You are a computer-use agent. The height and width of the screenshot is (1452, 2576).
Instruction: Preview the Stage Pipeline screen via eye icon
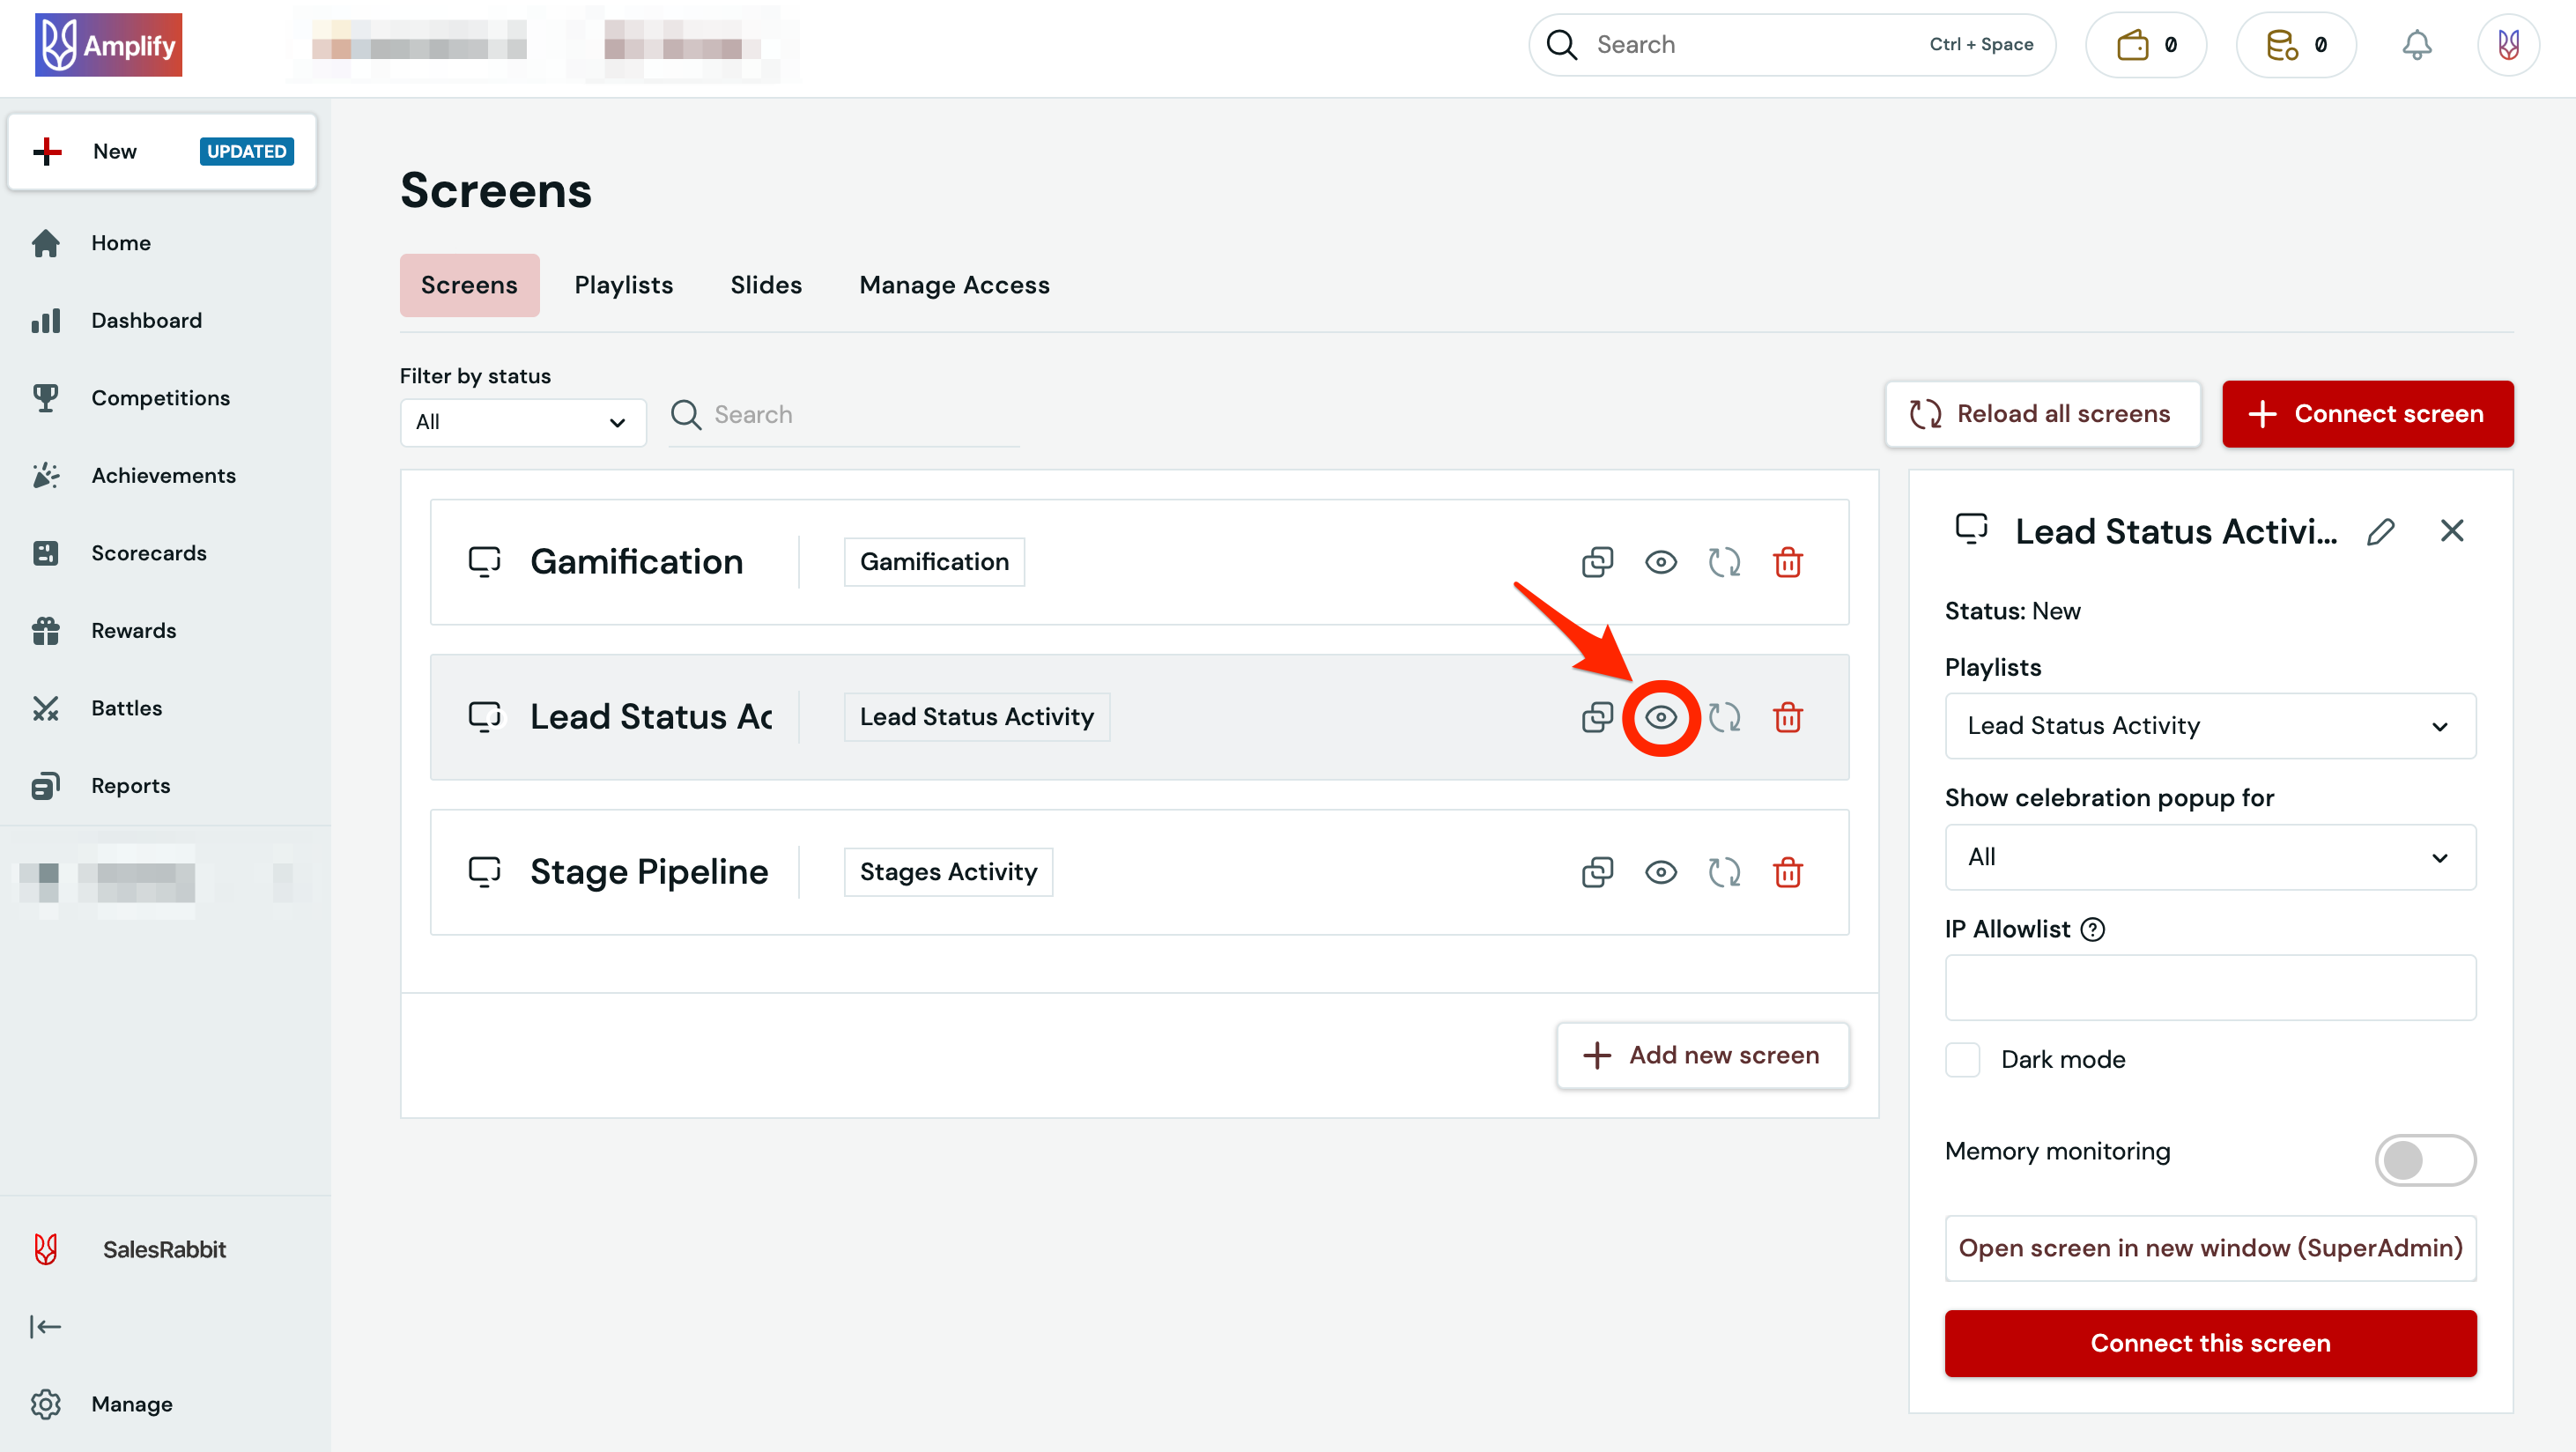[1660, 872]
